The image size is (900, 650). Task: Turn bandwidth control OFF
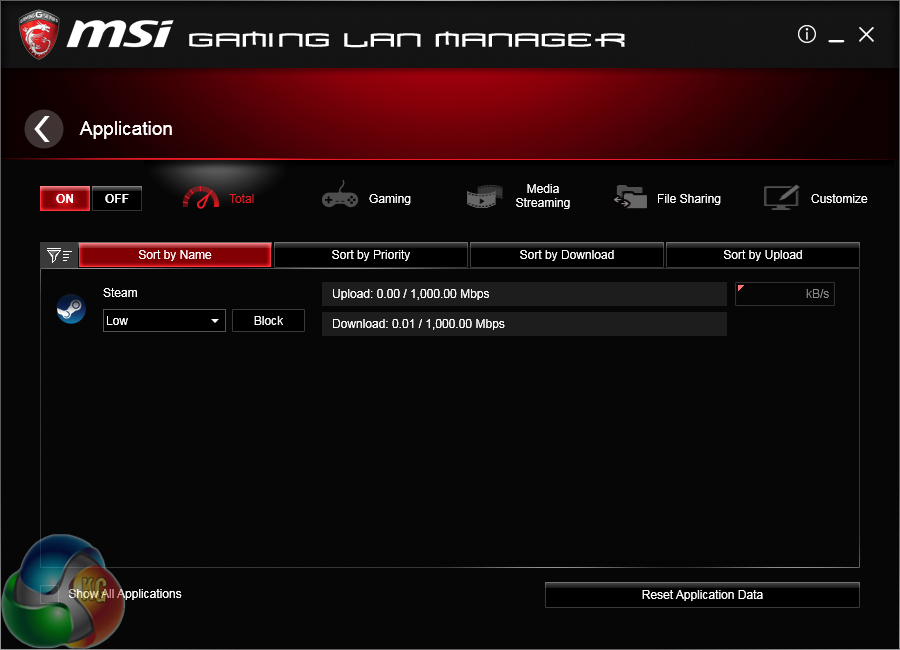[117, 199]
